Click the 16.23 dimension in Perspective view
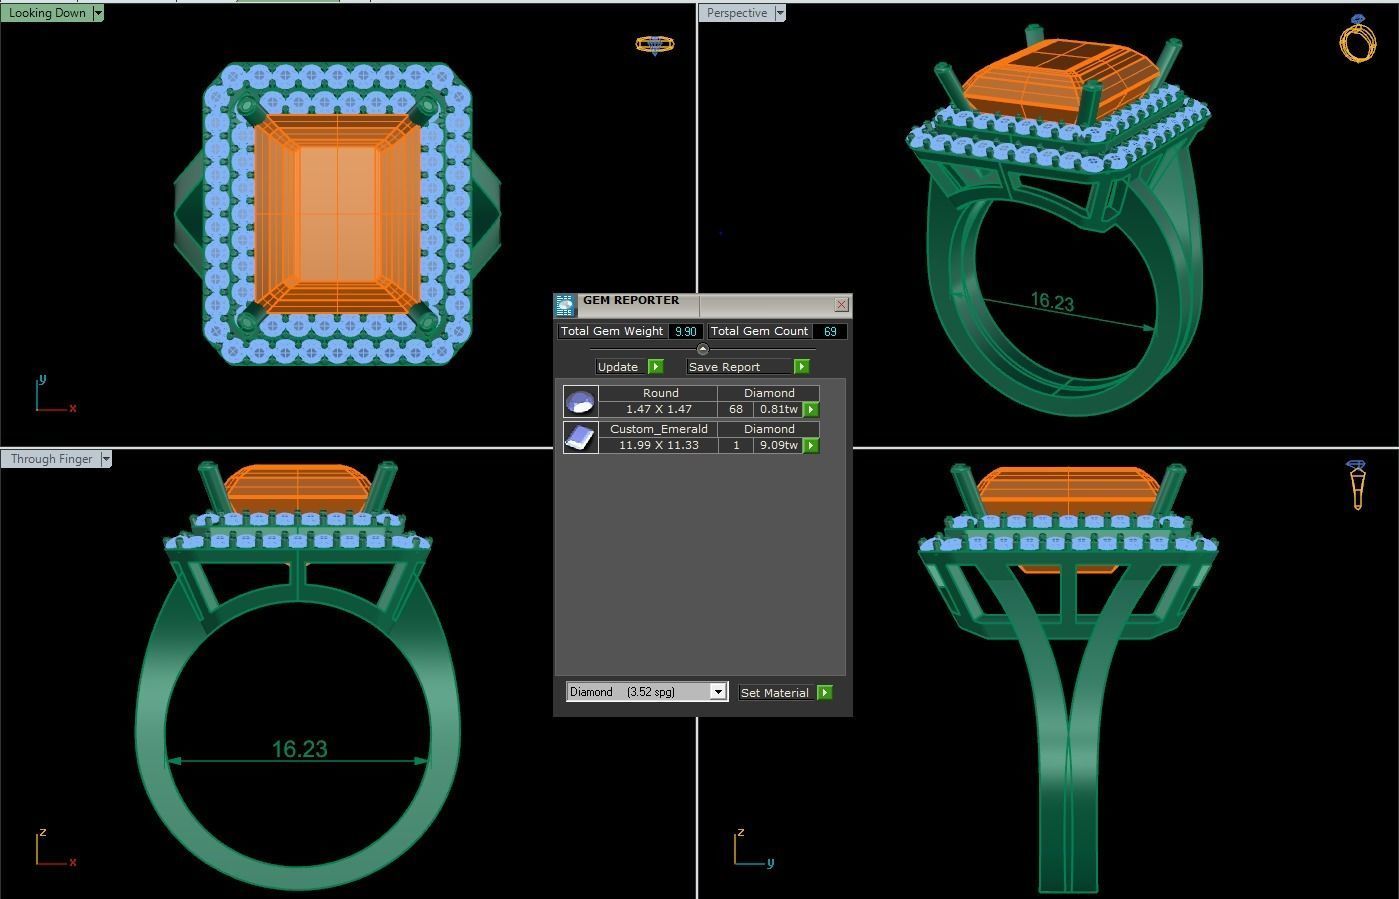Viewport: 1399px width, 899px height. pyautogui.click(x=1052, y=301)
